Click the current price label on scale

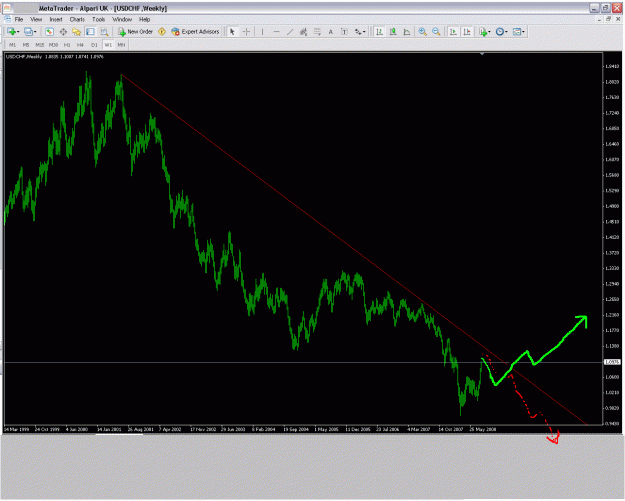[612, 362]
